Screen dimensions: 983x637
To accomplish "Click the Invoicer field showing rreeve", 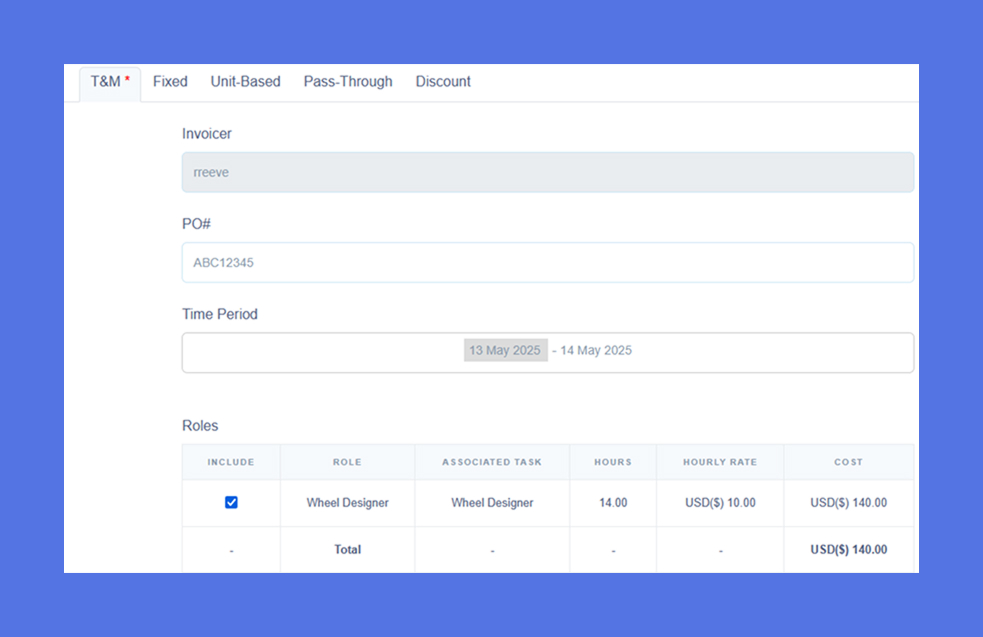I will coord(547,172).
